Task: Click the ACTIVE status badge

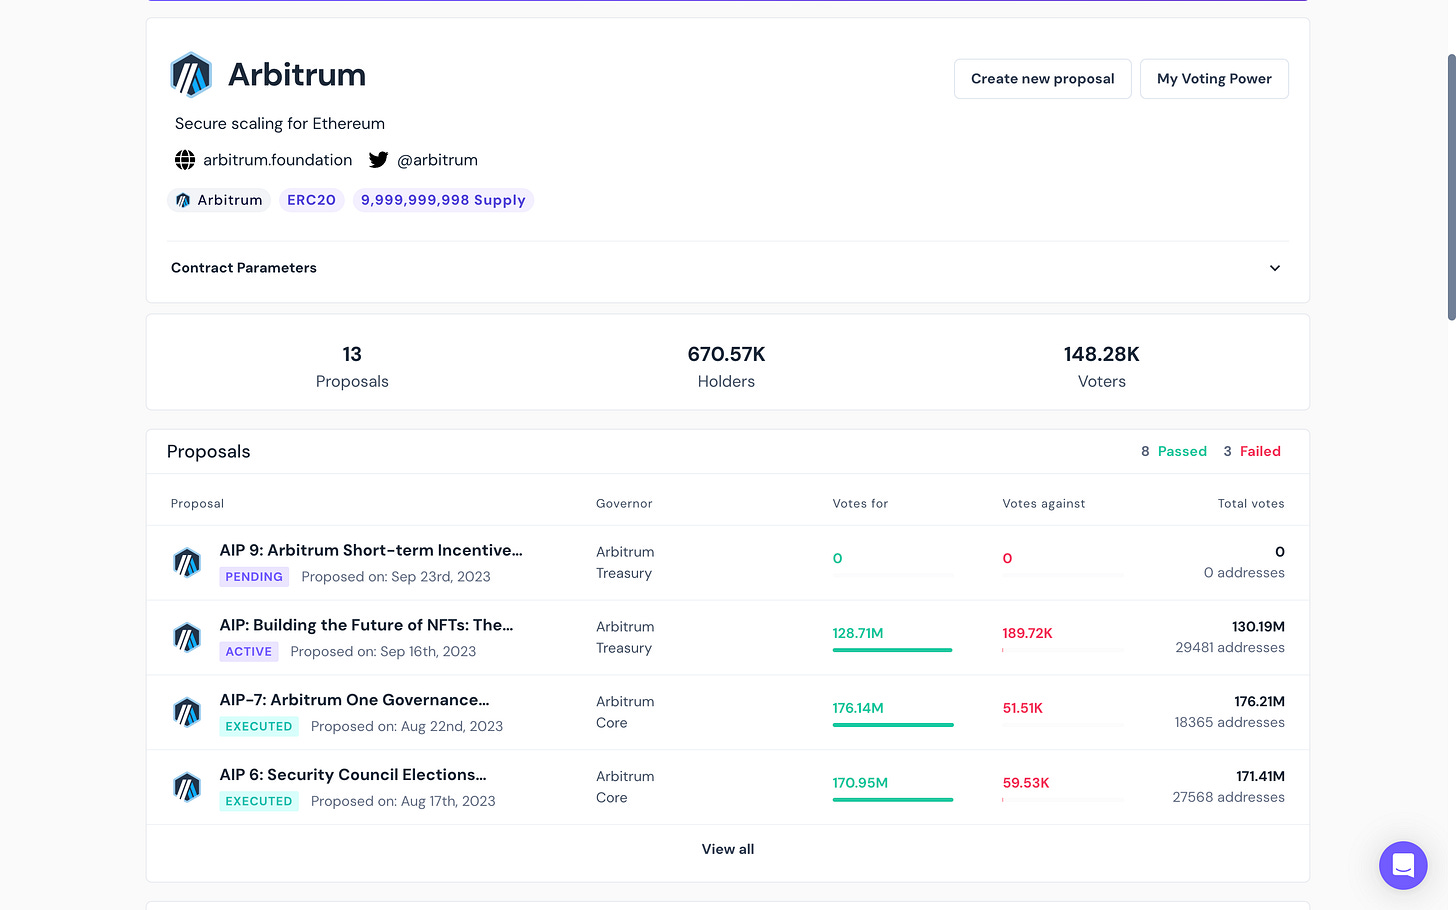Action: click(249, 652)
